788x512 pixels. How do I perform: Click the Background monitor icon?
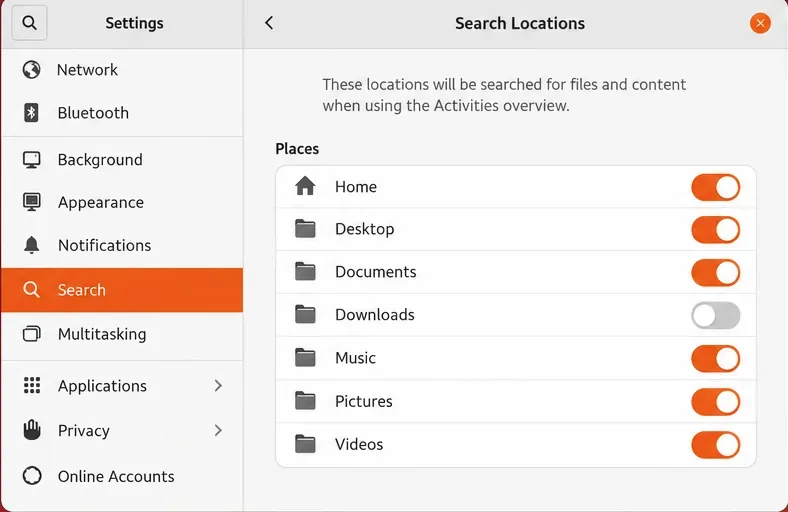coord(32,160)
